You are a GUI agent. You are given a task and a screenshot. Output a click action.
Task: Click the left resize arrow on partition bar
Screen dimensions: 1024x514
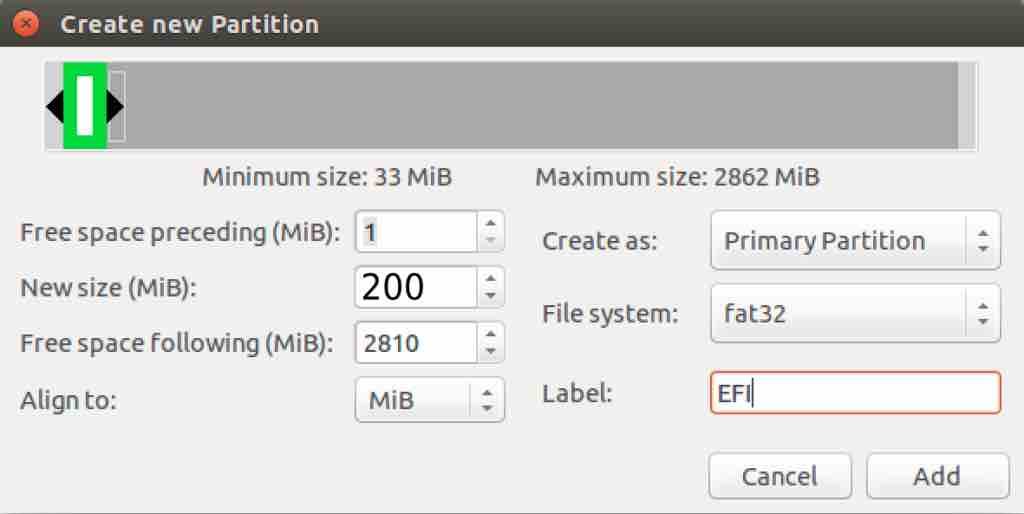55,106
